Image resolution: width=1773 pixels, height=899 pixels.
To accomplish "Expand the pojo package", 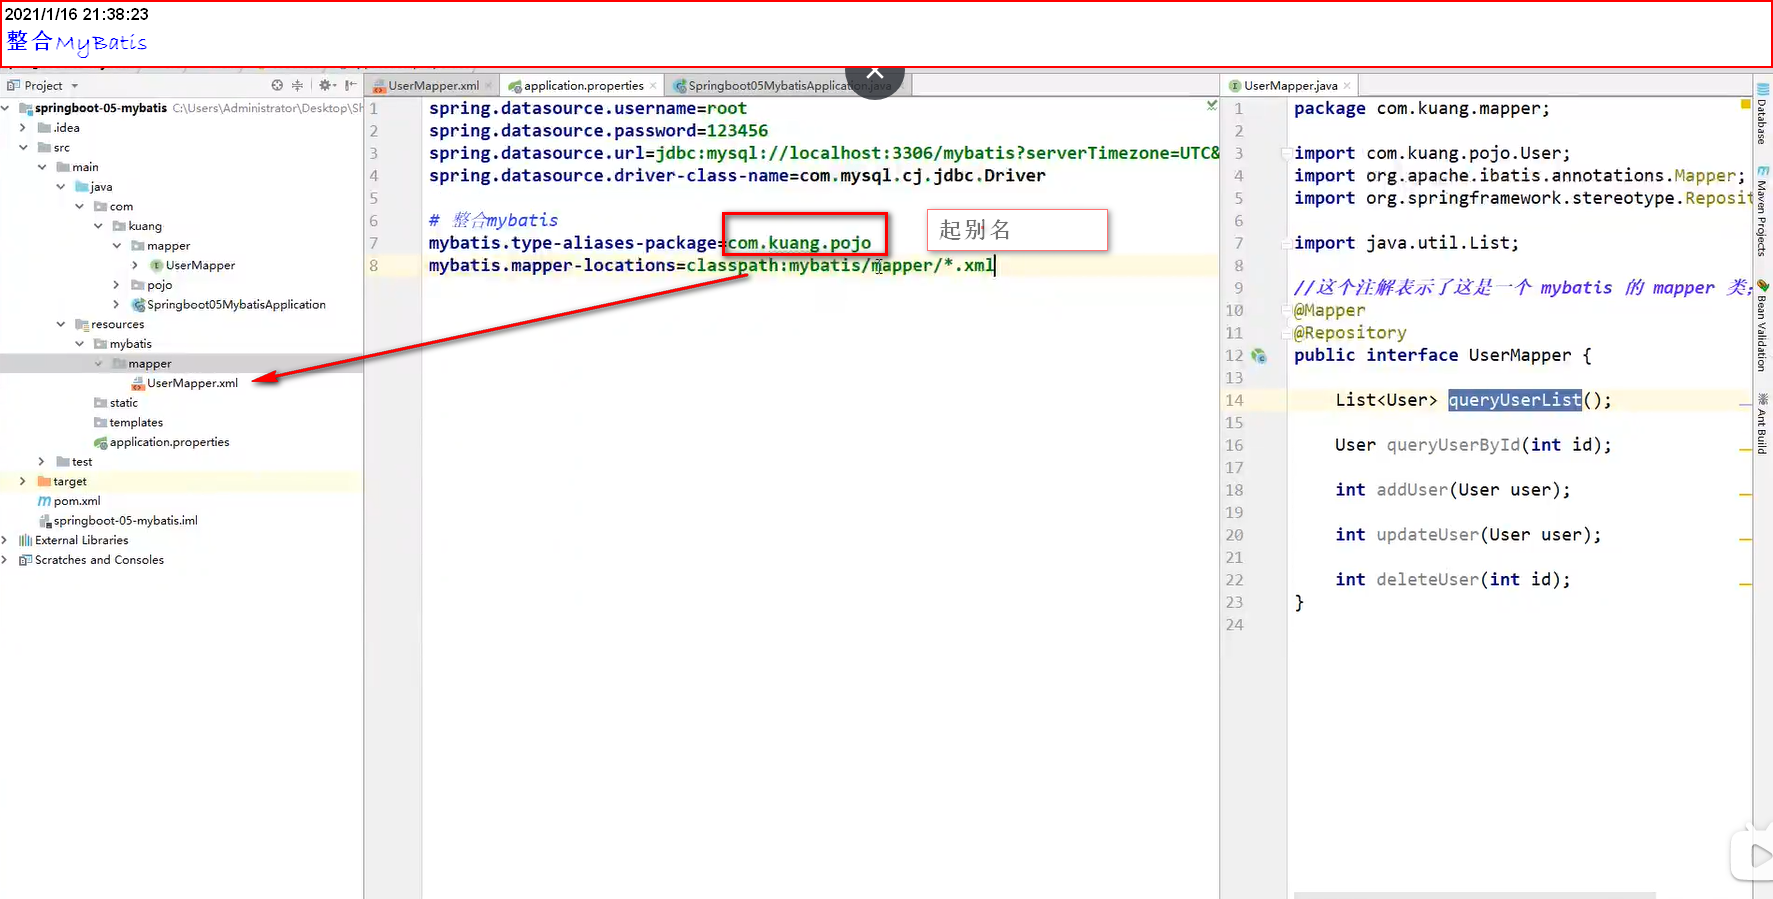I will [x=117, y=285].
